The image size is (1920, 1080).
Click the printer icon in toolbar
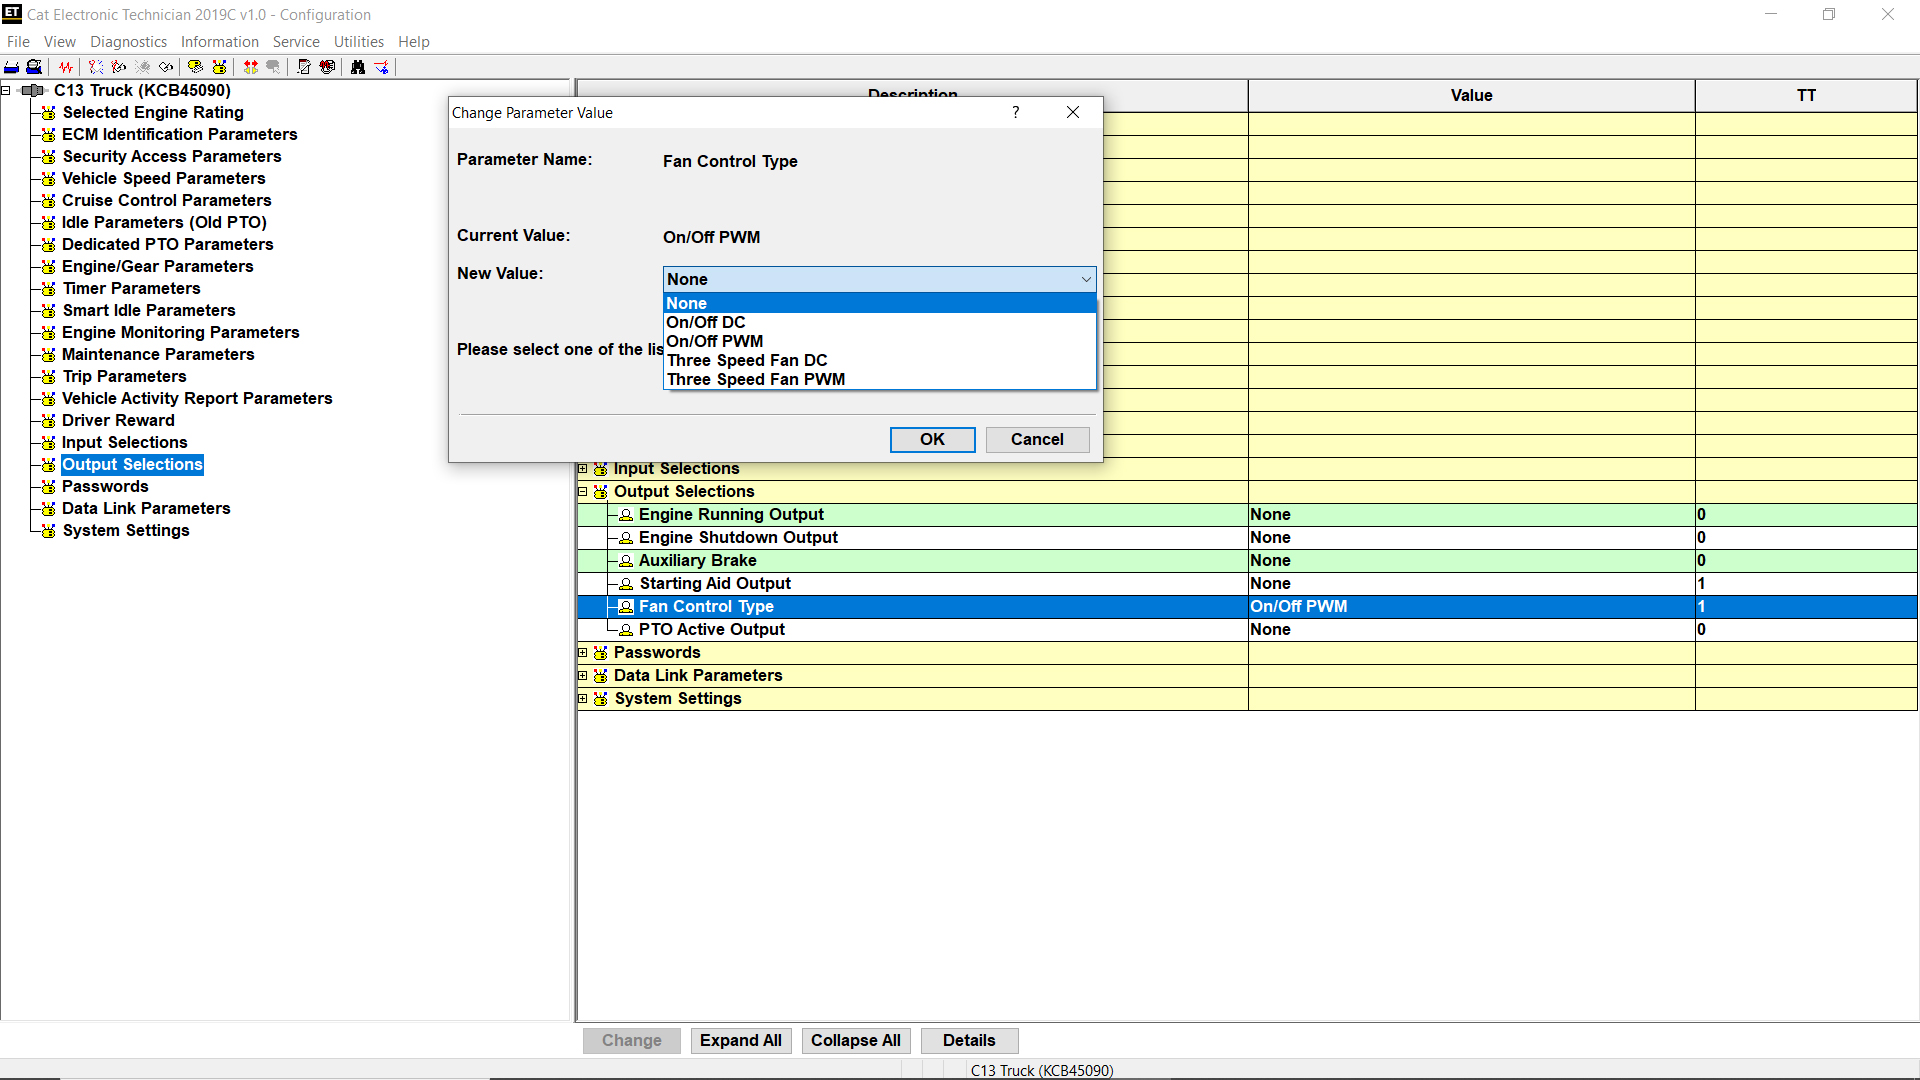point(11,67)
